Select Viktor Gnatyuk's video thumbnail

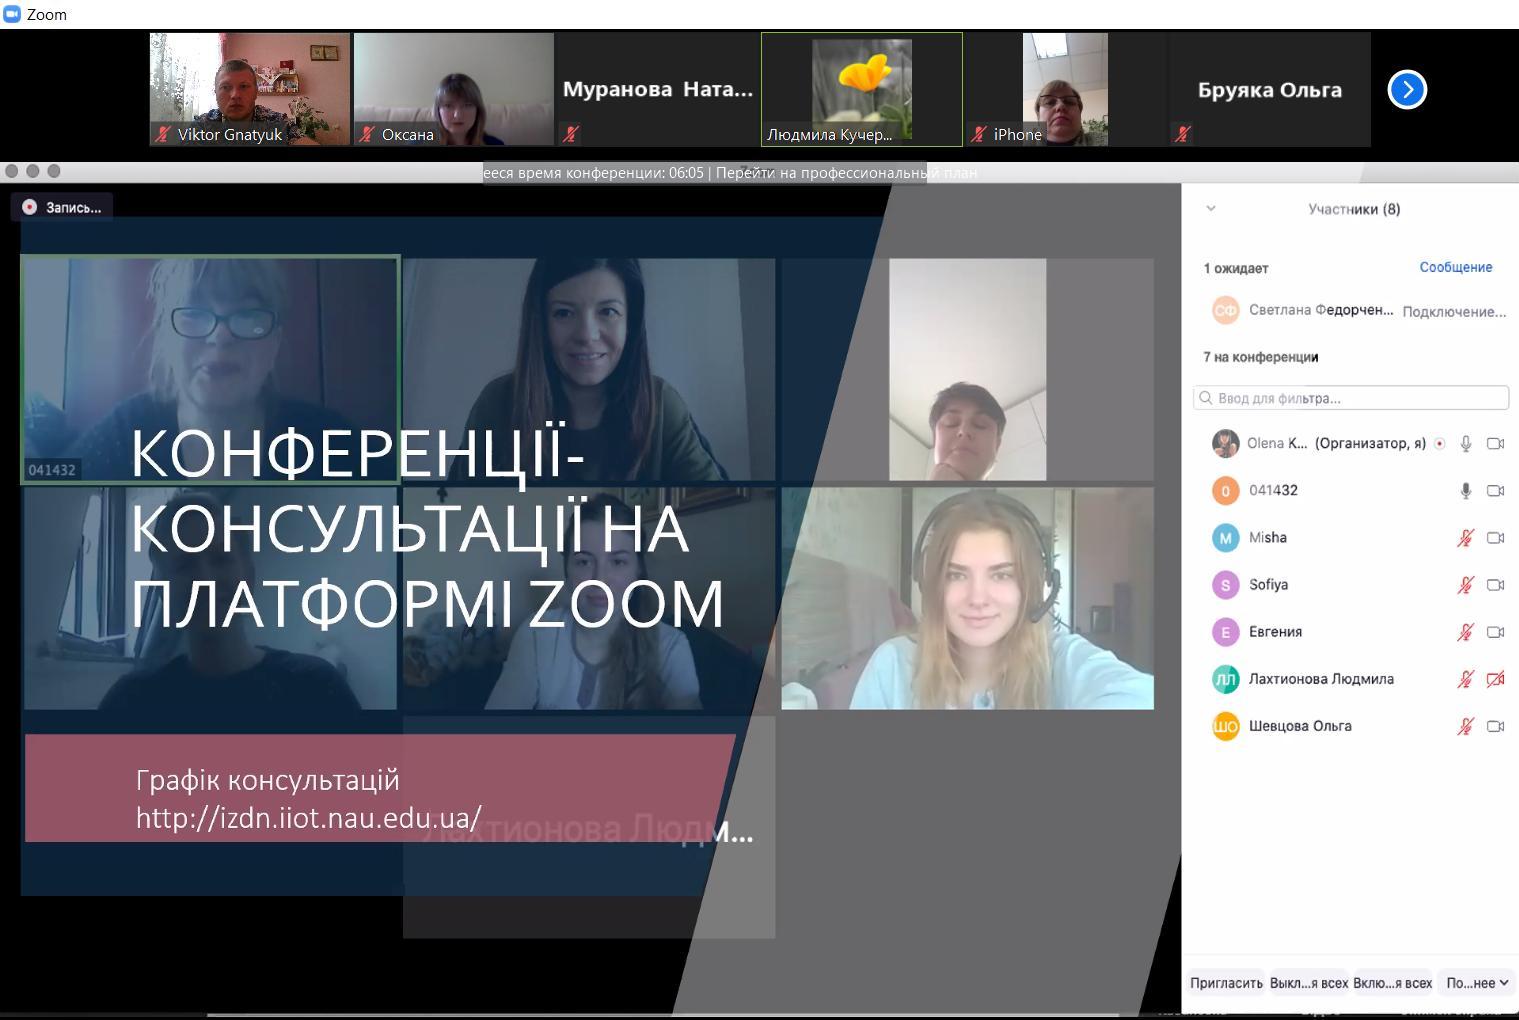click(x=250, y=89)
